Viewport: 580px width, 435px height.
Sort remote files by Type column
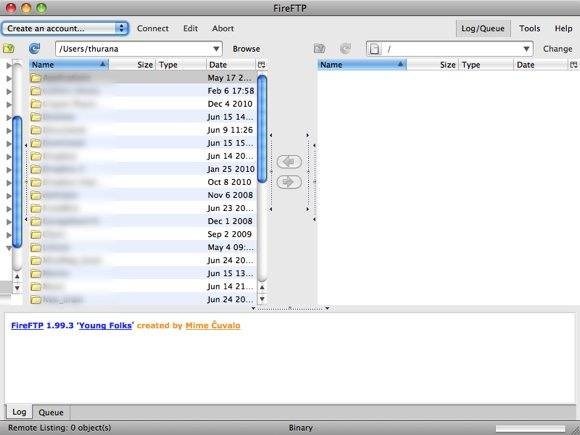tap(486, 65)
